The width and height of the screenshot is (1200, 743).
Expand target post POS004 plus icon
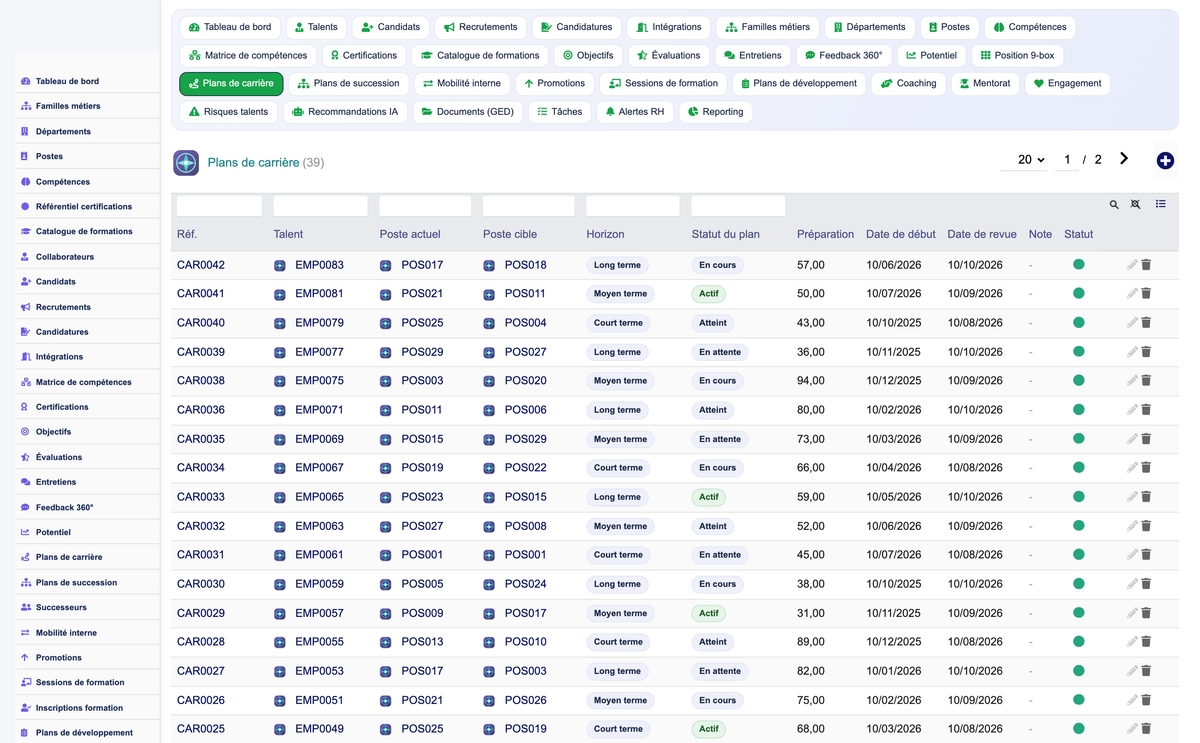tap(489, 324)
